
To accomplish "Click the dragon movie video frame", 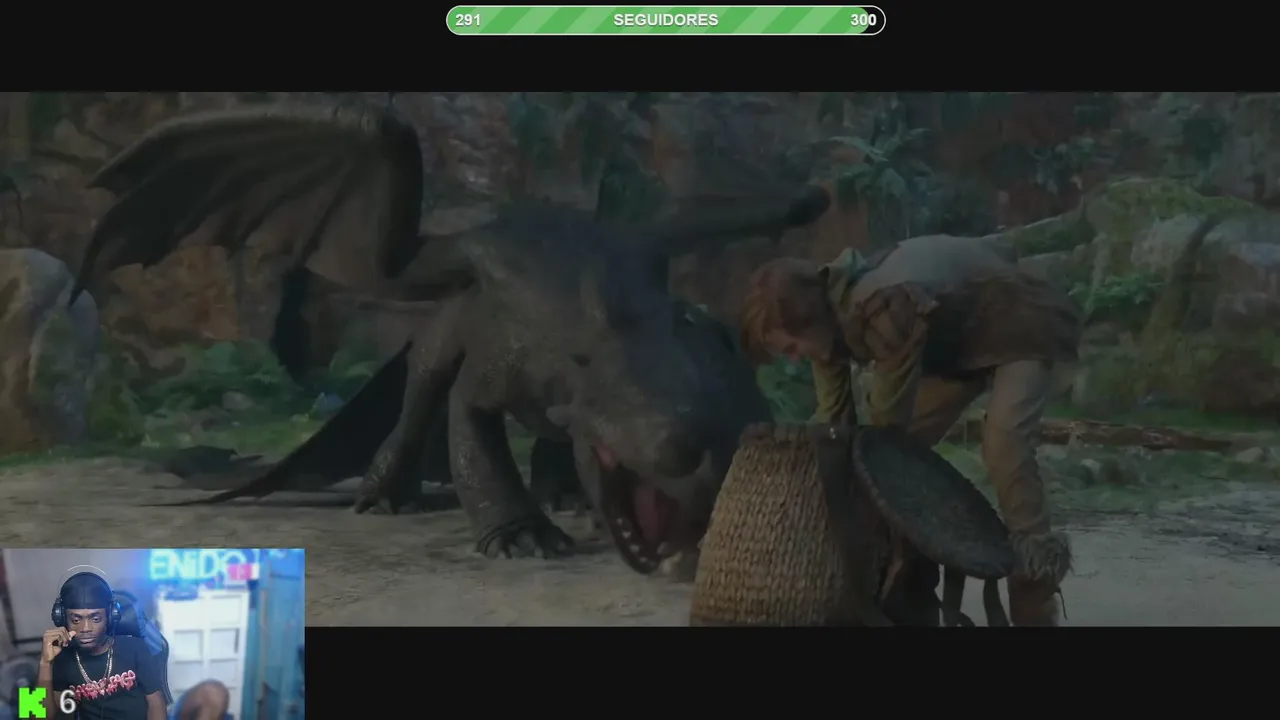I will (640, 359).
